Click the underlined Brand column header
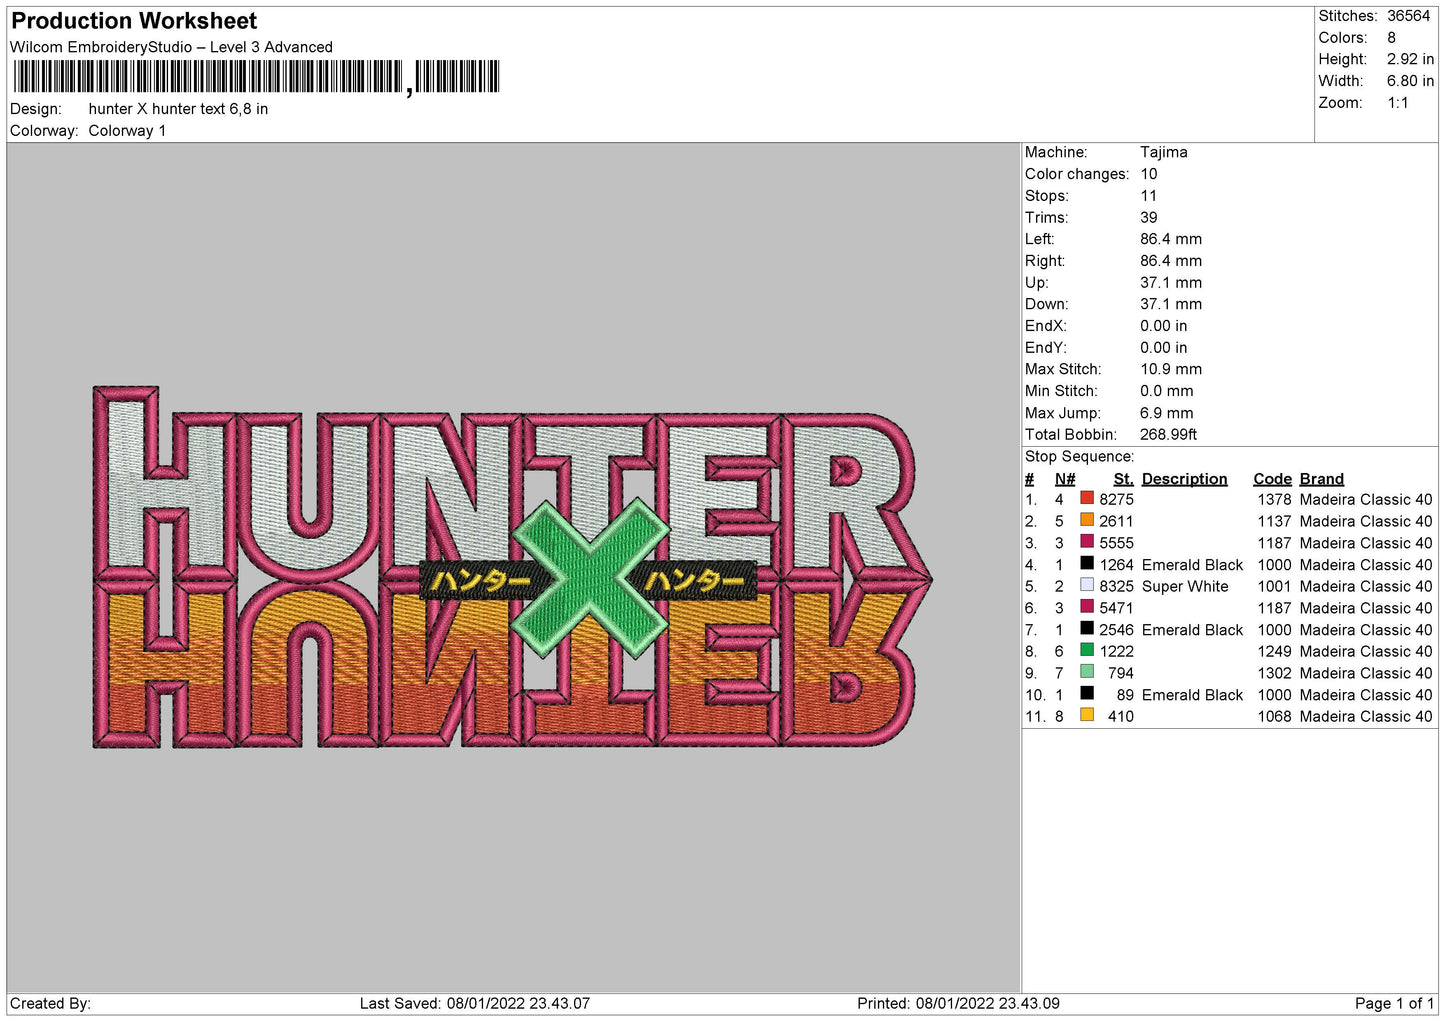Viewport: 1445px width, 1021px height. [1321, 479]
